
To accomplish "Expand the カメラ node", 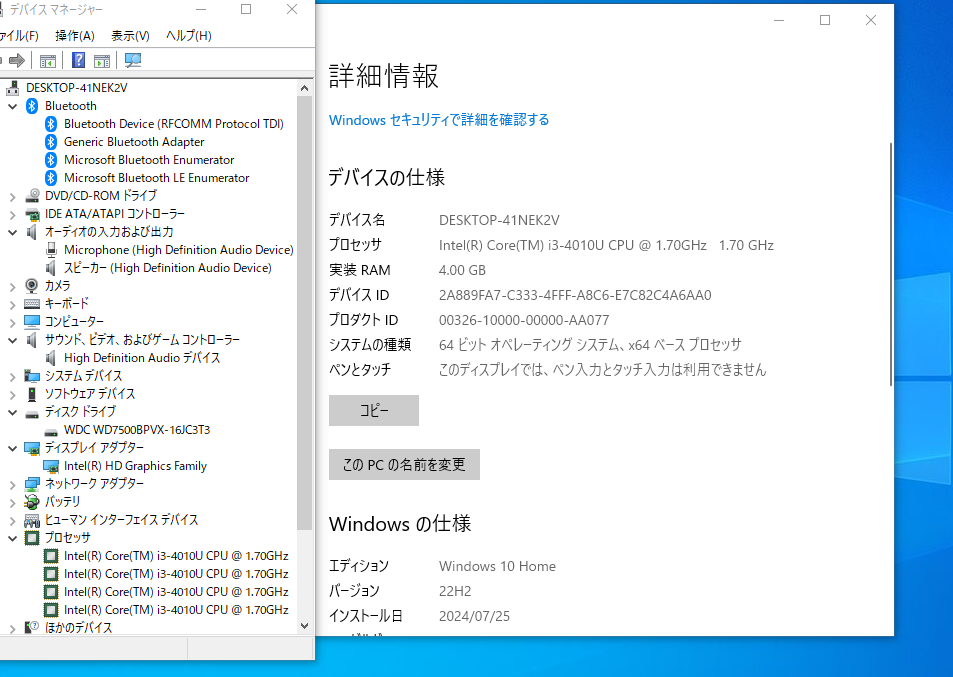I will click(12, 286).
